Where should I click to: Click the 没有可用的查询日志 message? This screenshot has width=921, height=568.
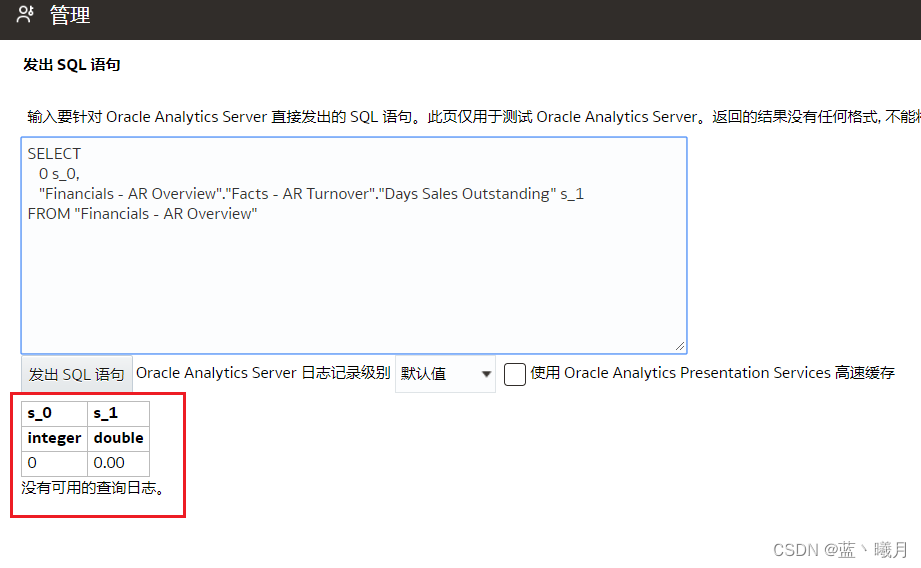click(93, 488)
